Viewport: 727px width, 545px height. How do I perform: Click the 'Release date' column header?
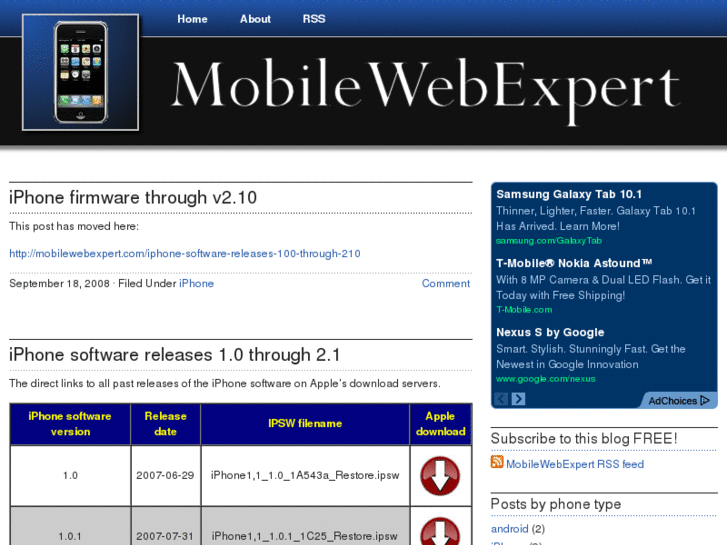(166, 424)
